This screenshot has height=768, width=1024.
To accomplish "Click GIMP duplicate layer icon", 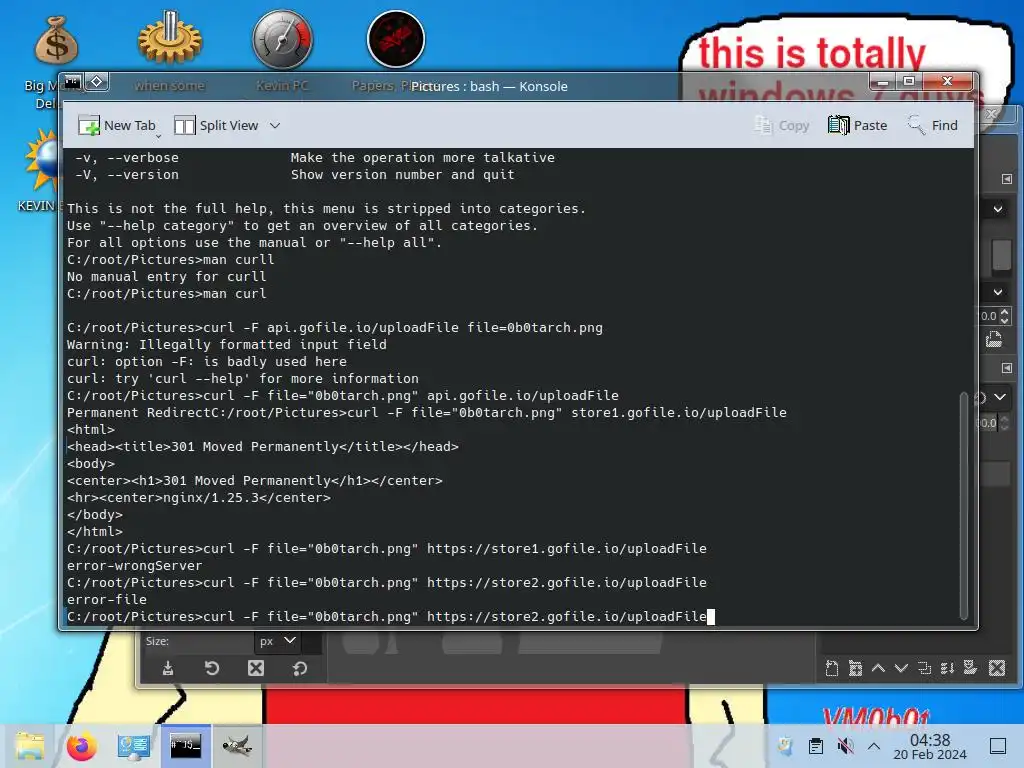I will pos(924,668).
